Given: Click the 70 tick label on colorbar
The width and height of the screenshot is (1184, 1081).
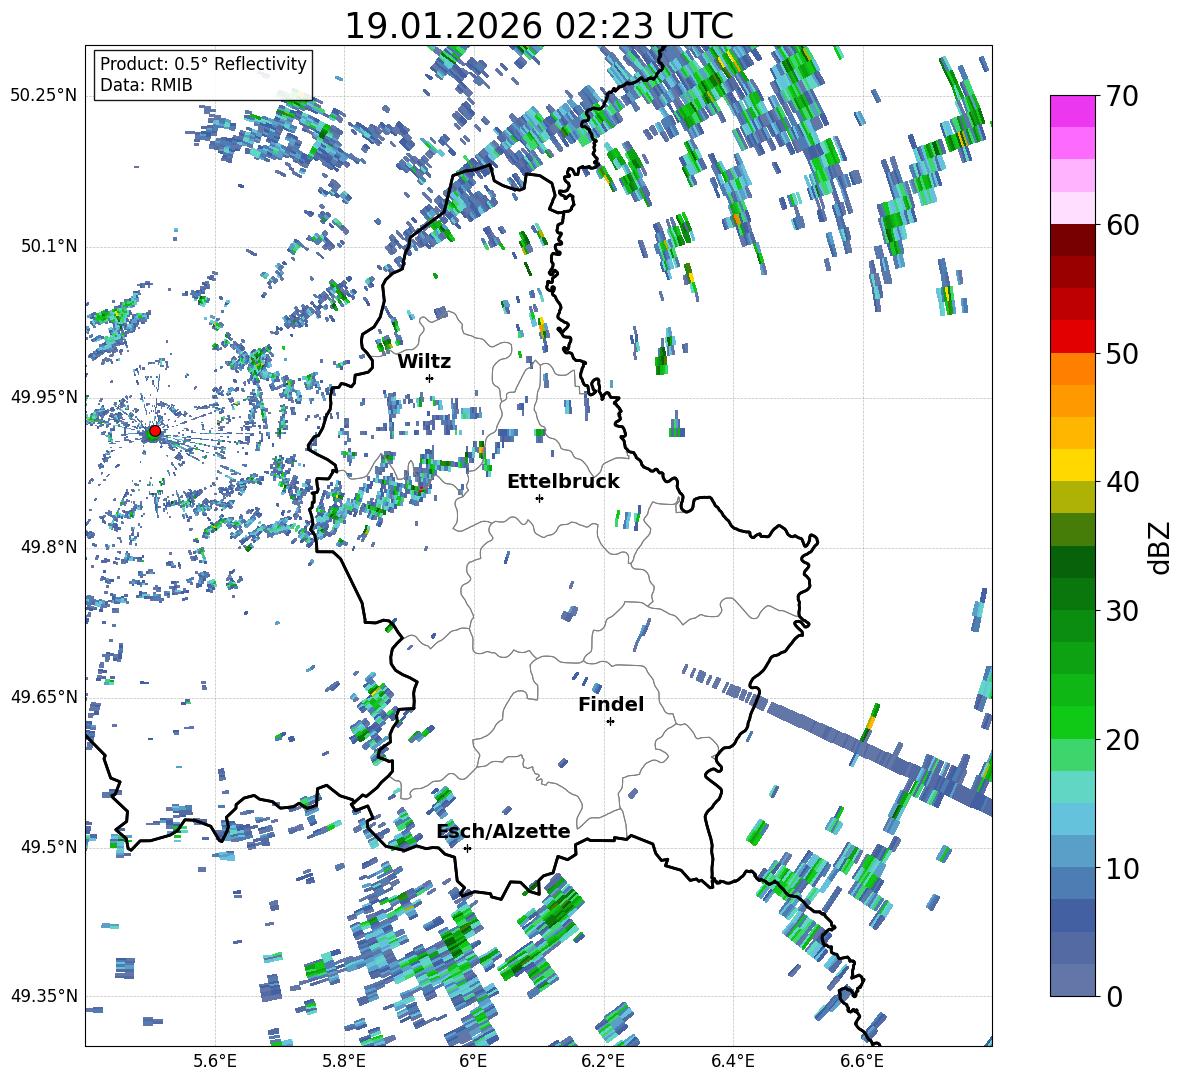Looking at the screenshot, I should [x=1122, y=97].
